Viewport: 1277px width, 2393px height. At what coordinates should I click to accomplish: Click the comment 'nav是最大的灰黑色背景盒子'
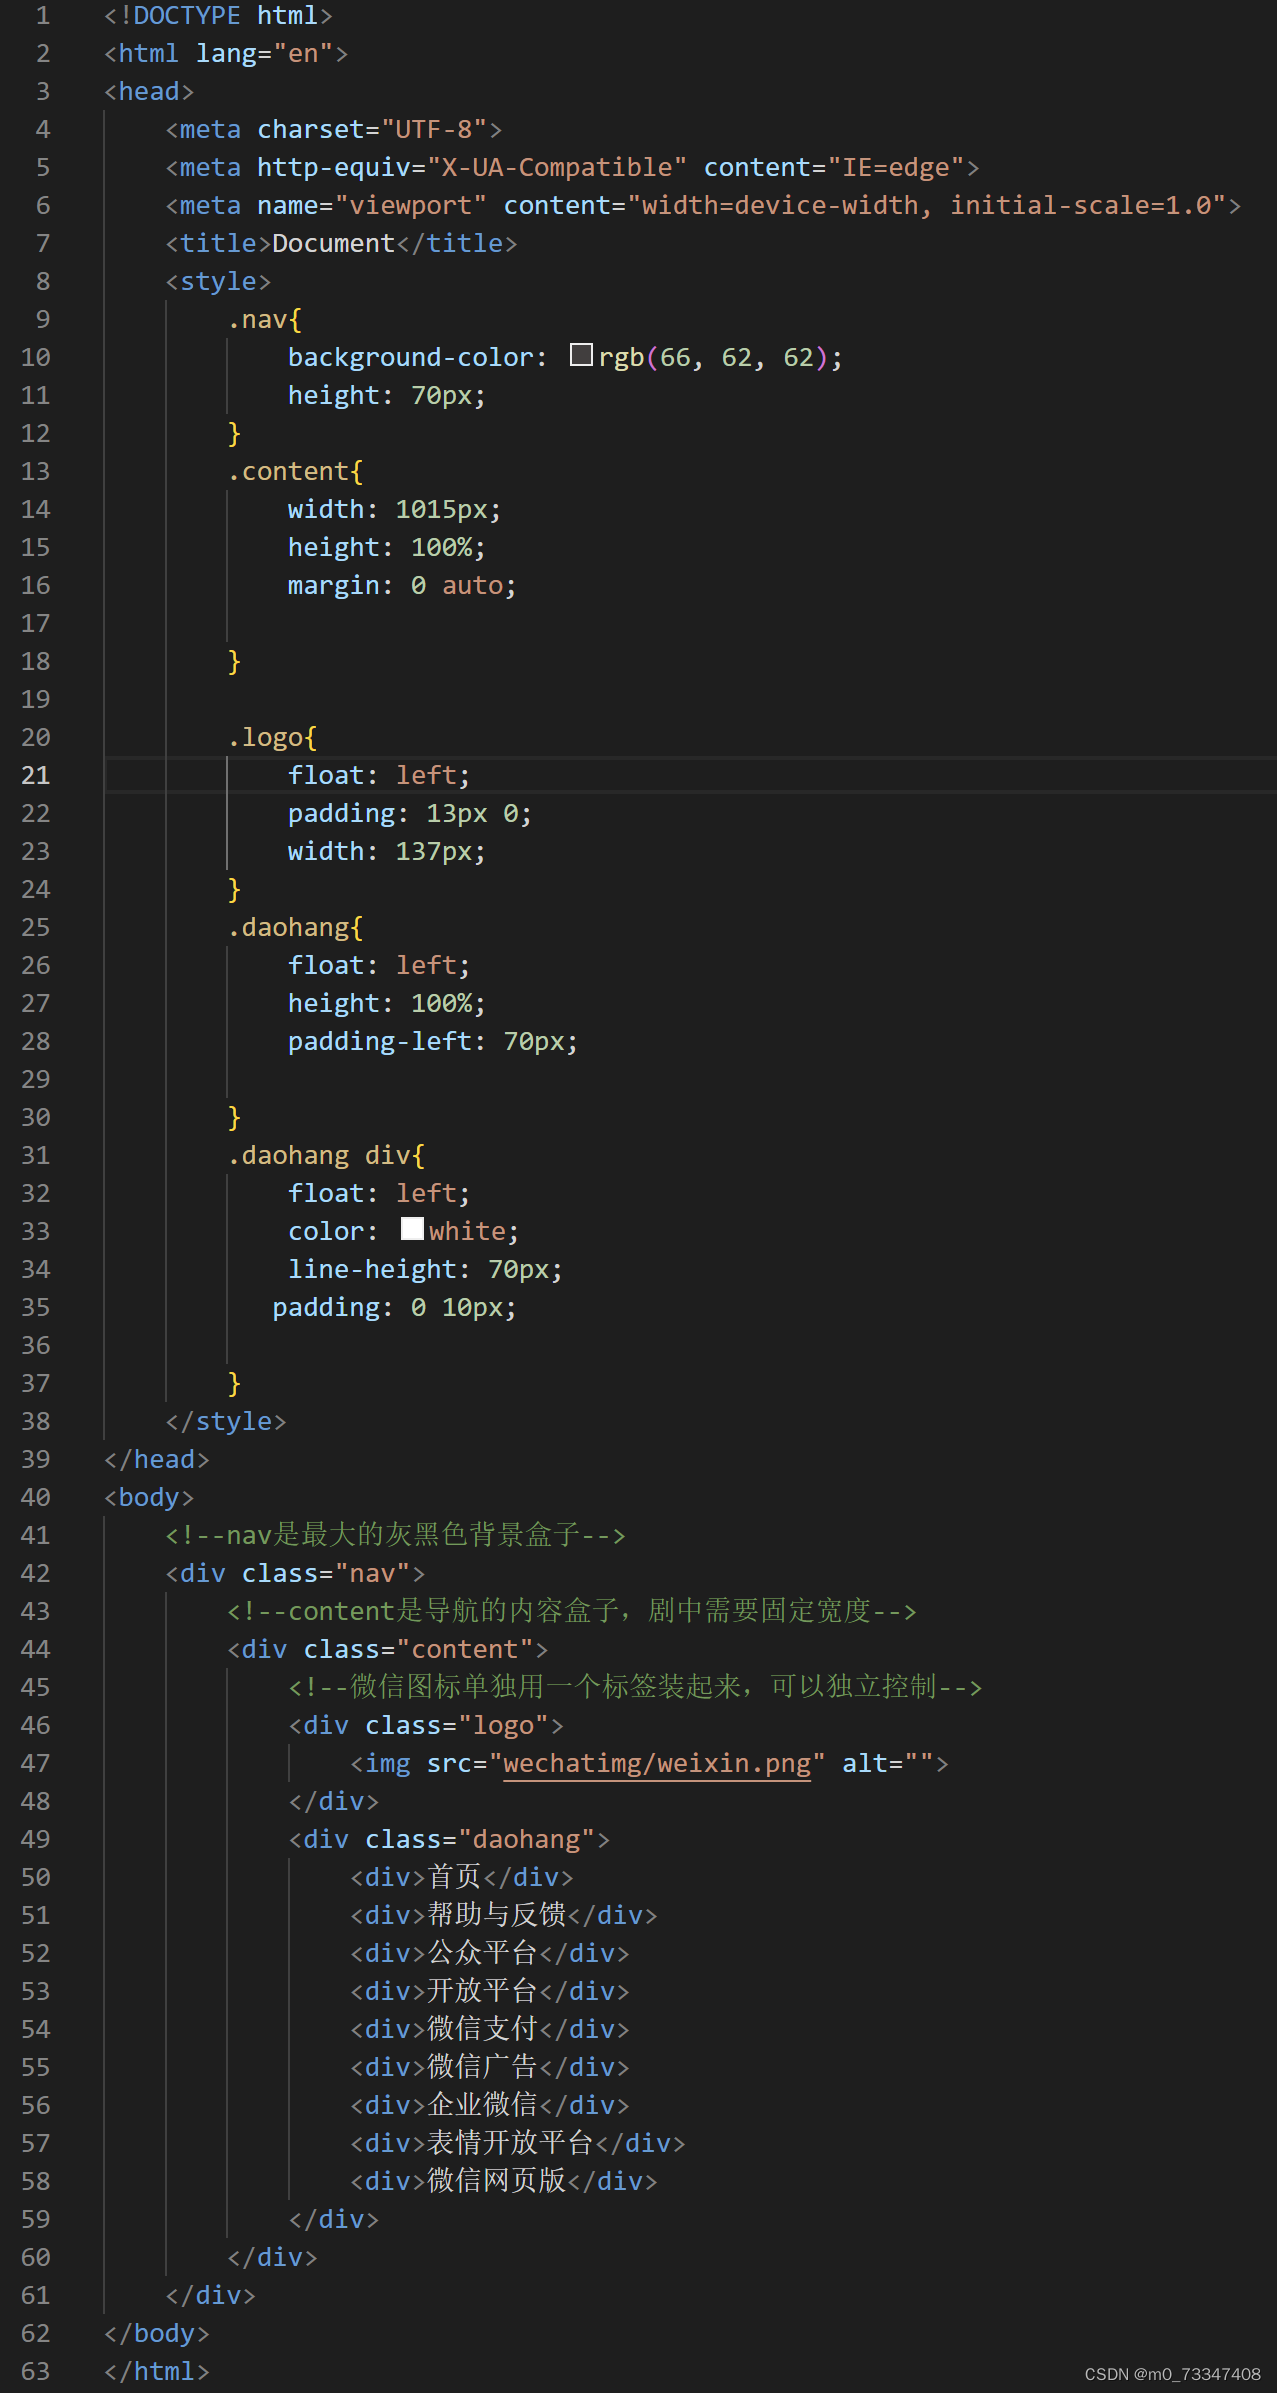395,1535
